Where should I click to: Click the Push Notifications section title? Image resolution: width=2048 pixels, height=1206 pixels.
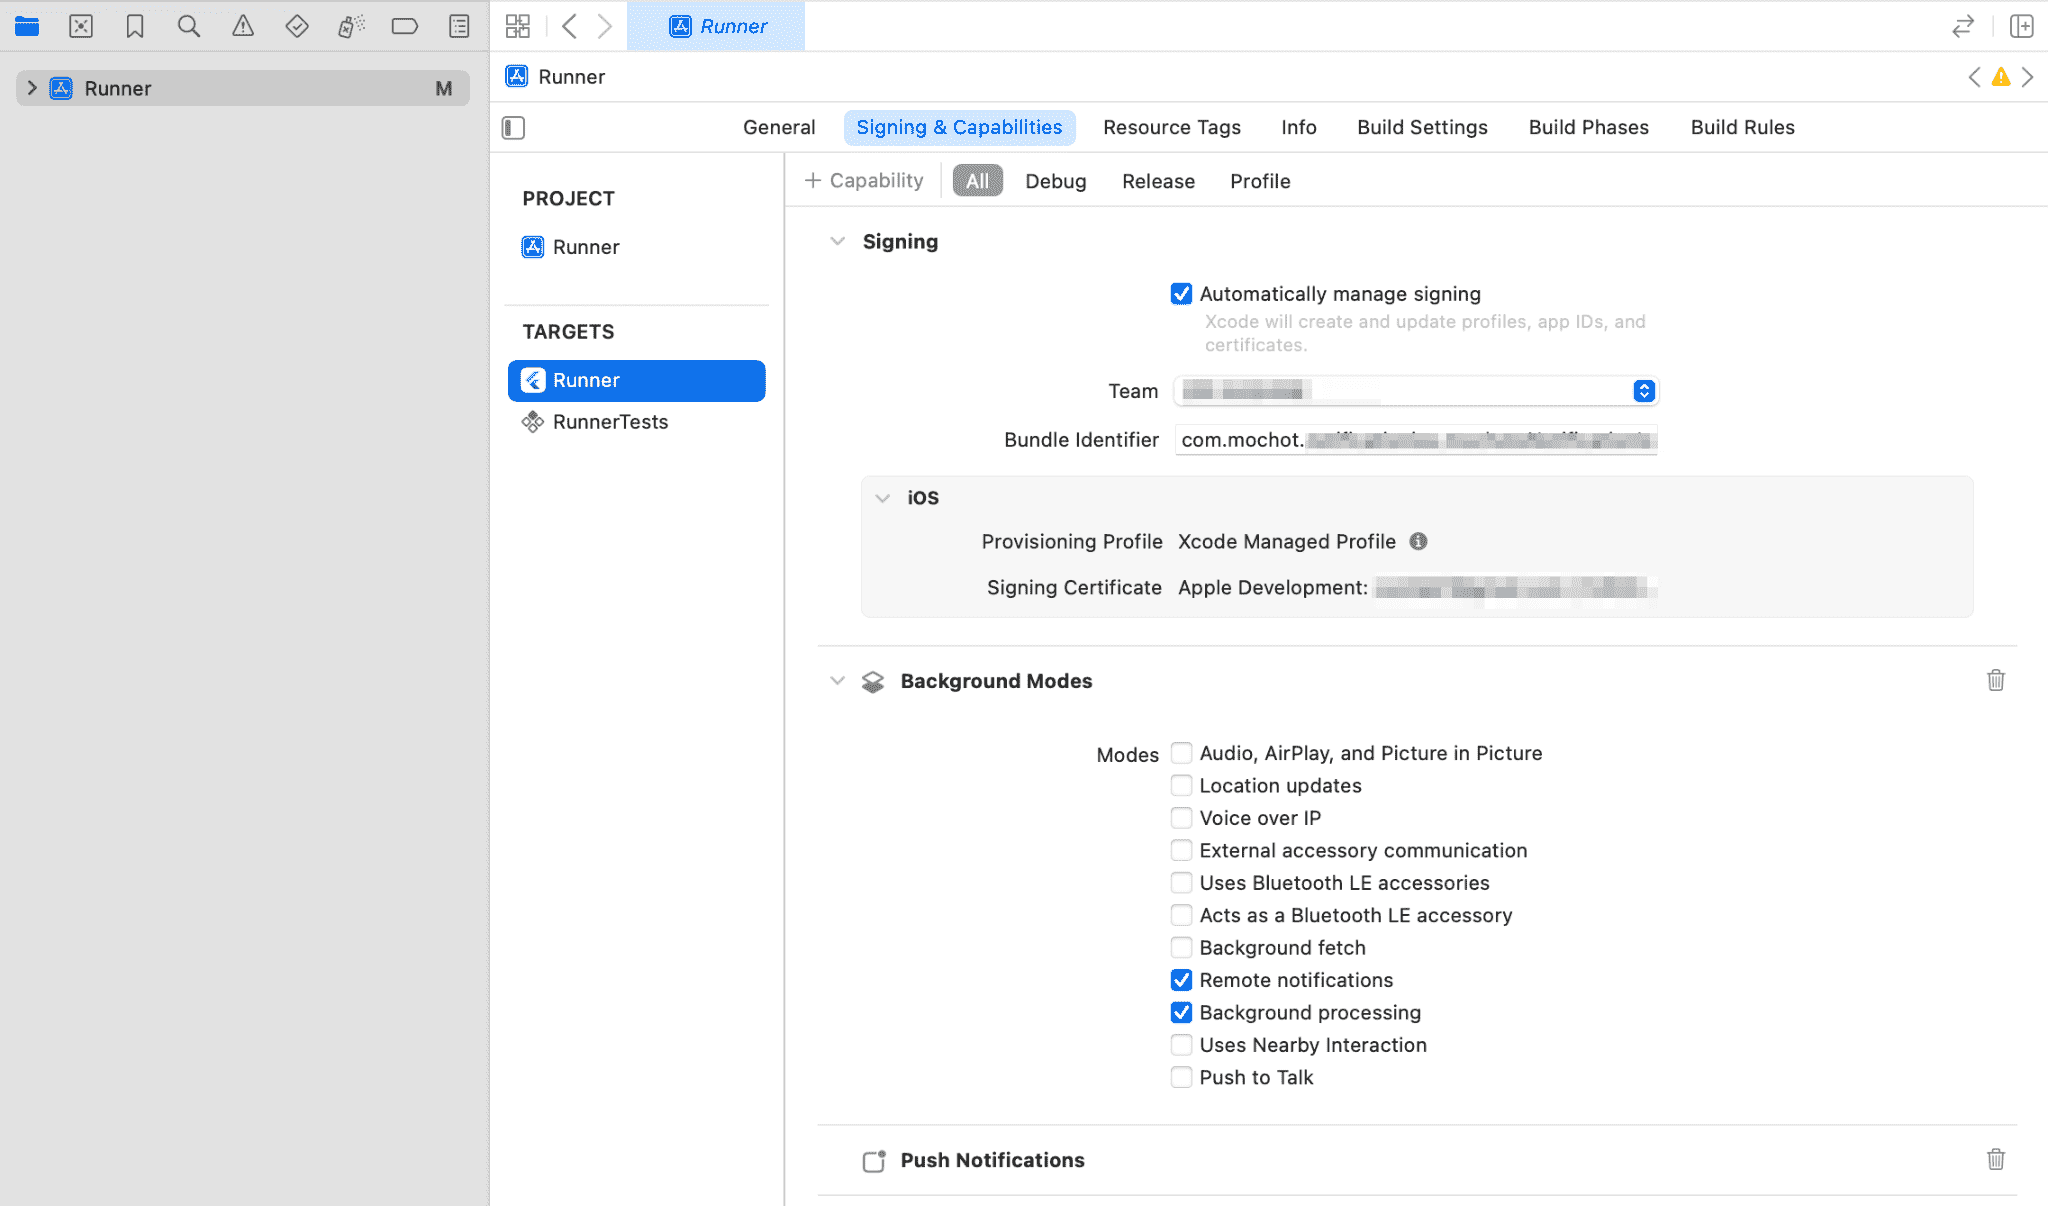coord(992,1160)
